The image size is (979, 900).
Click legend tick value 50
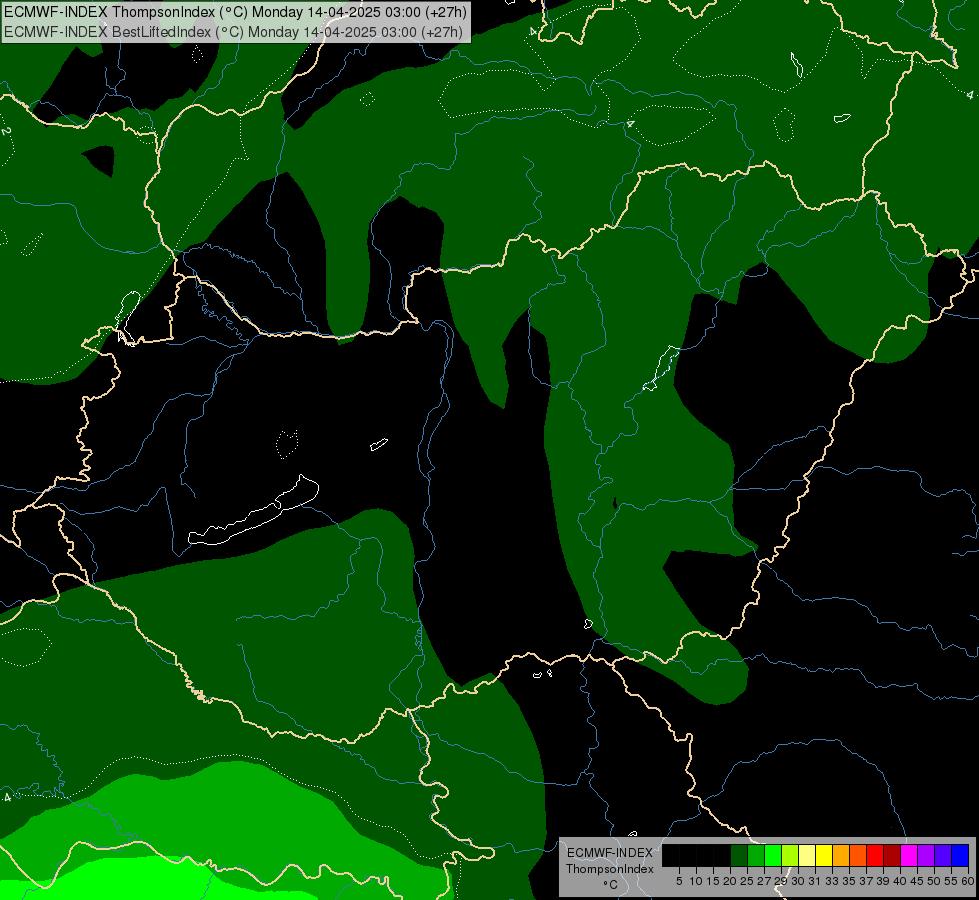(934, 881)
